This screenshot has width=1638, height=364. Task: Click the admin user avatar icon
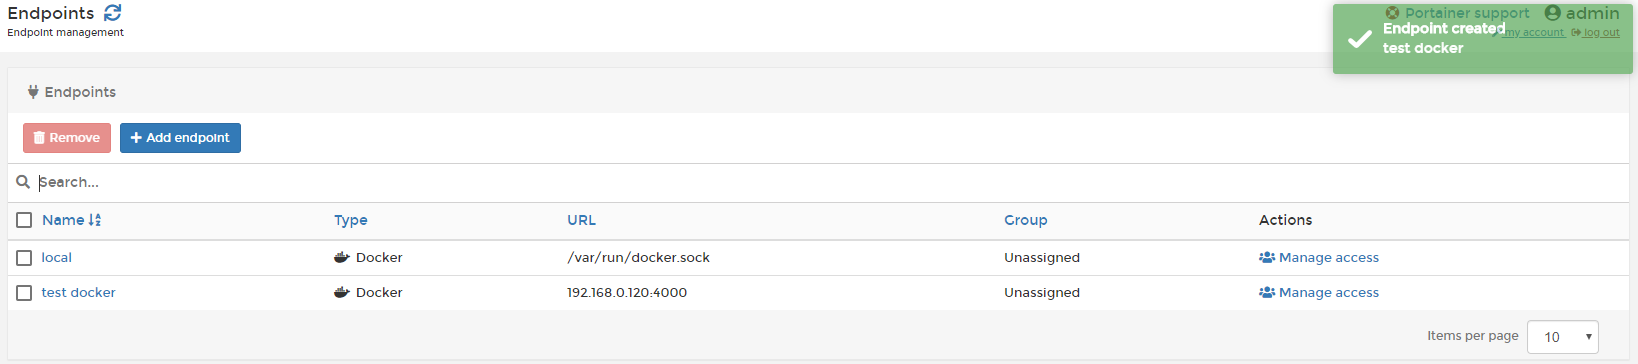coord(1553,13)
